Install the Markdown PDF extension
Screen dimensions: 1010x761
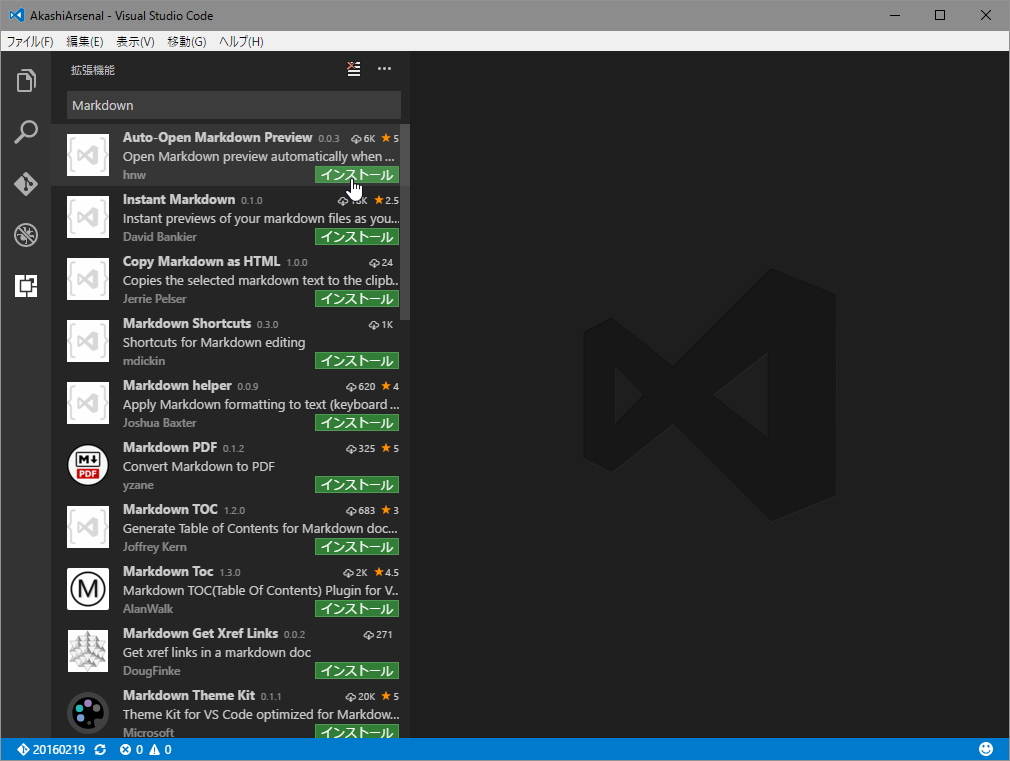click(x=357, y=484)
